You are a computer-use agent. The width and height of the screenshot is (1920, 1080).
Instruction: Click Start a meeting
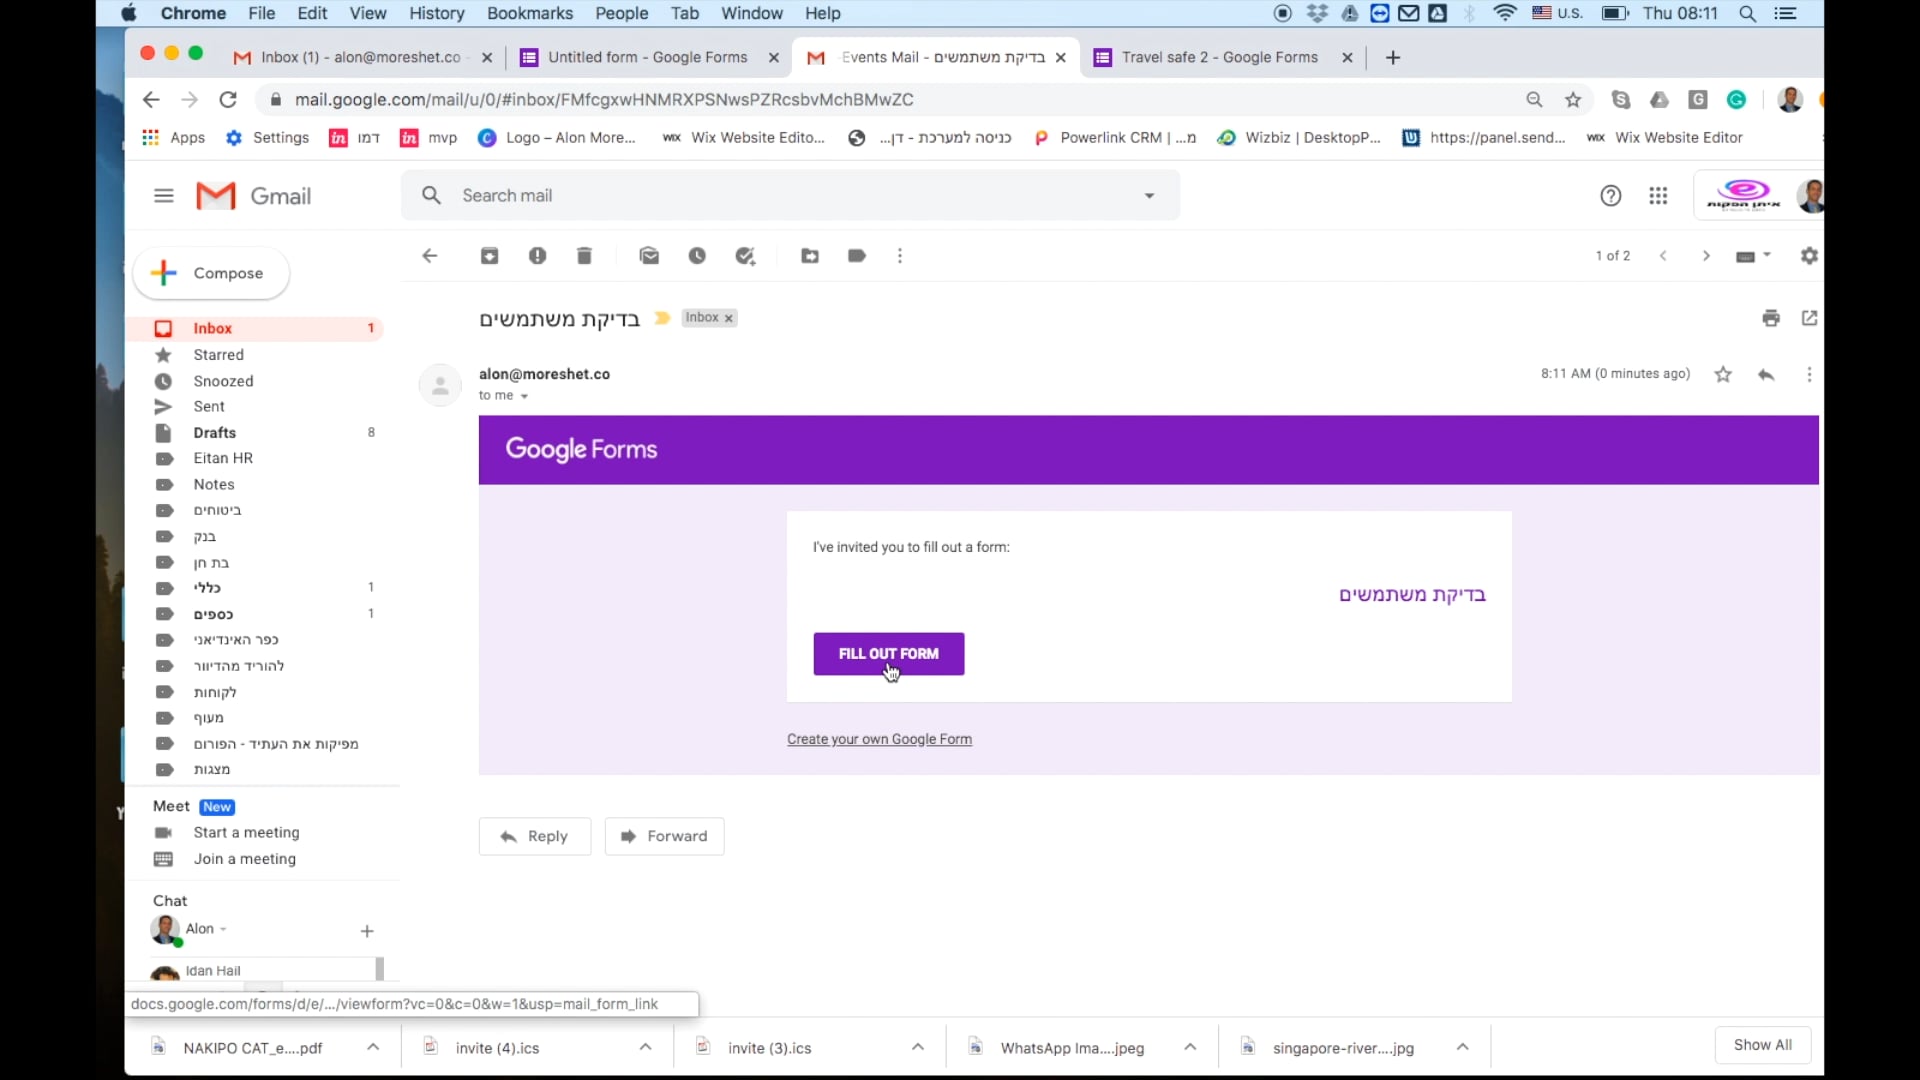click(x=246, y=833)
